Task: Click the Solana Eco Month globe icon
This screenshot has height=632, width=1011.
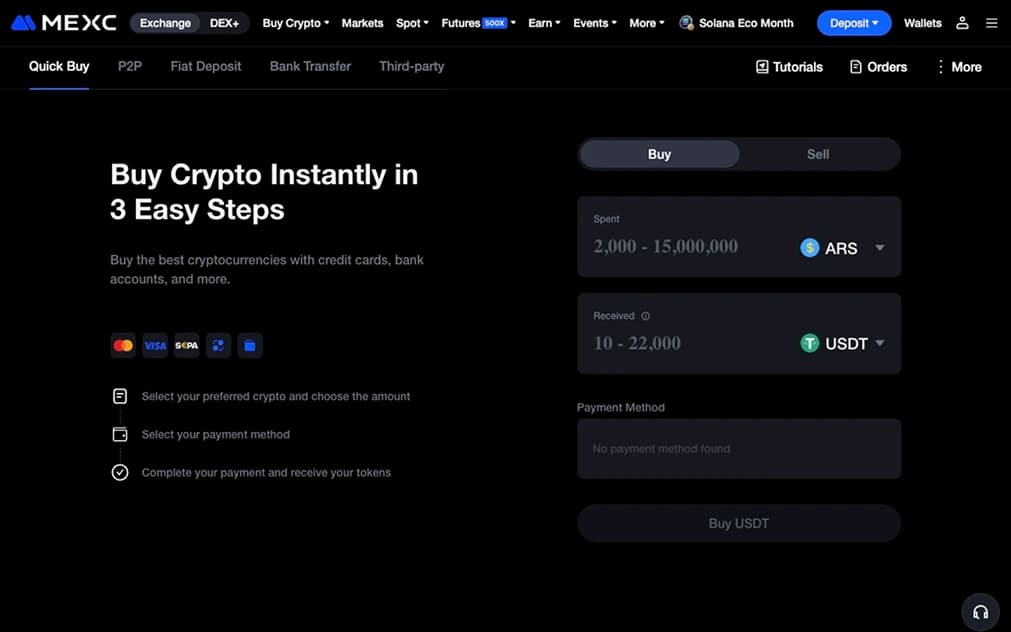Action: 686,23
